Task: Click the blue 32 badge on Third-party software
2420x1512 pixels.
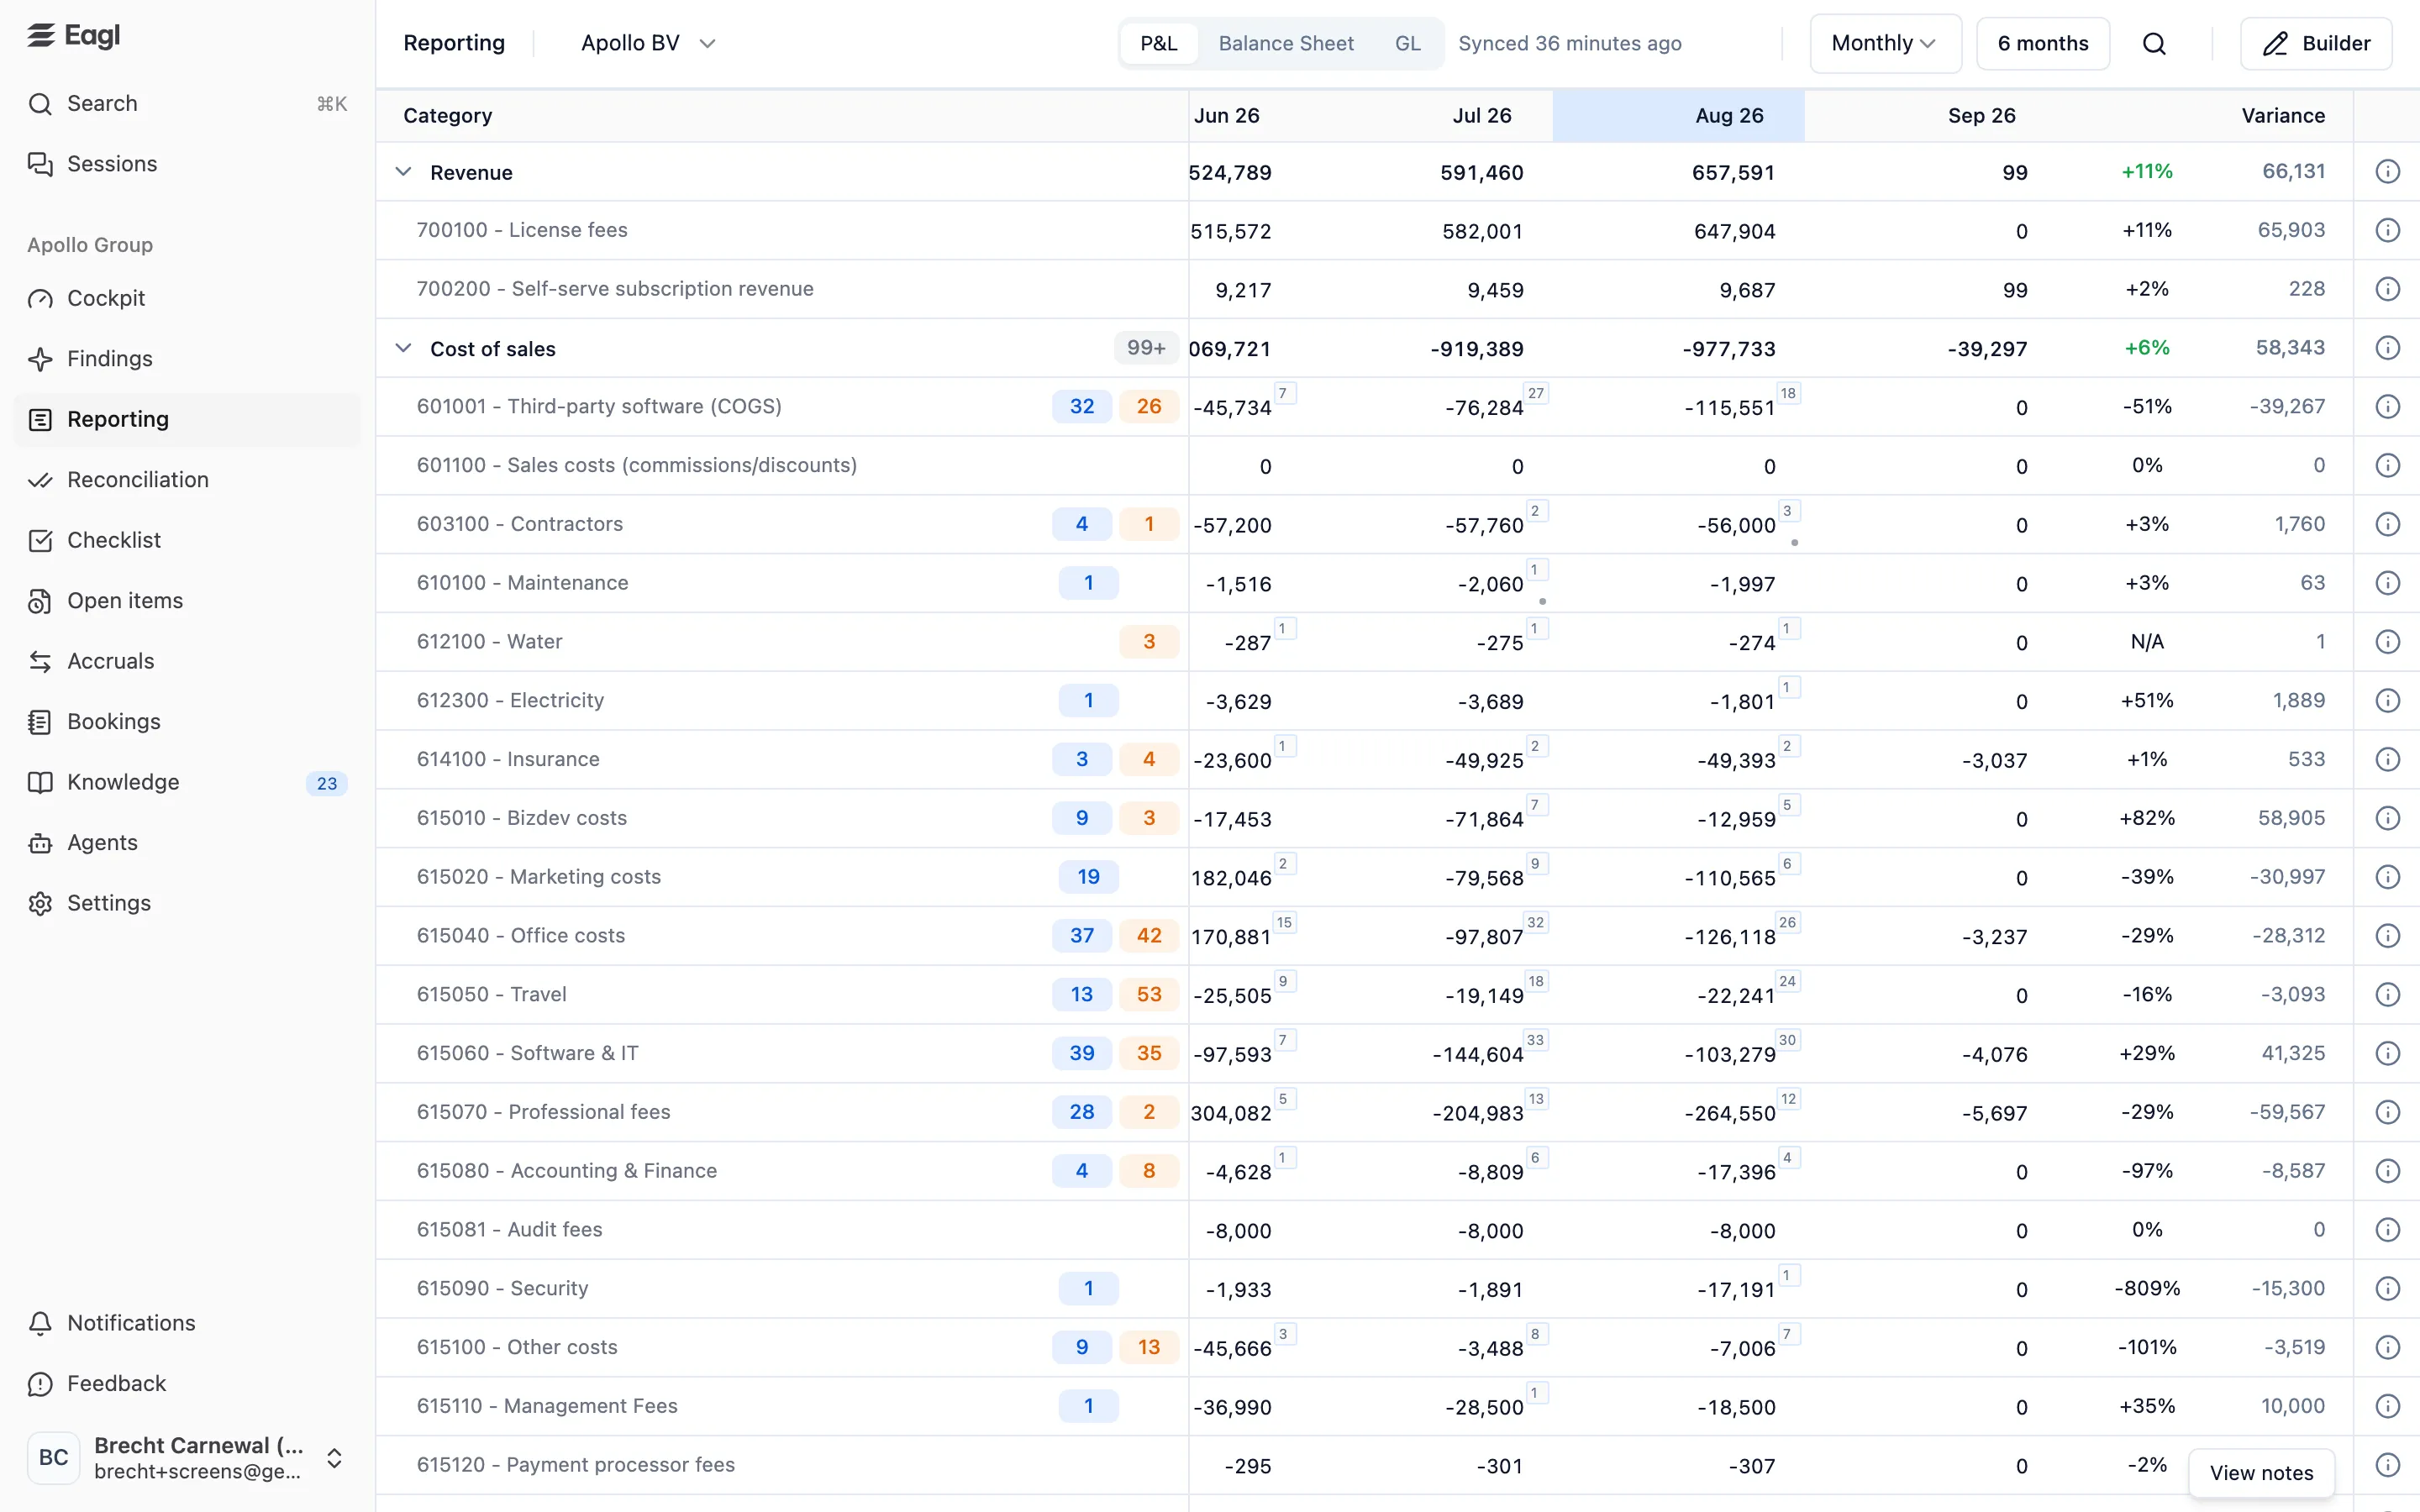Action: (x=1081, y=407)
